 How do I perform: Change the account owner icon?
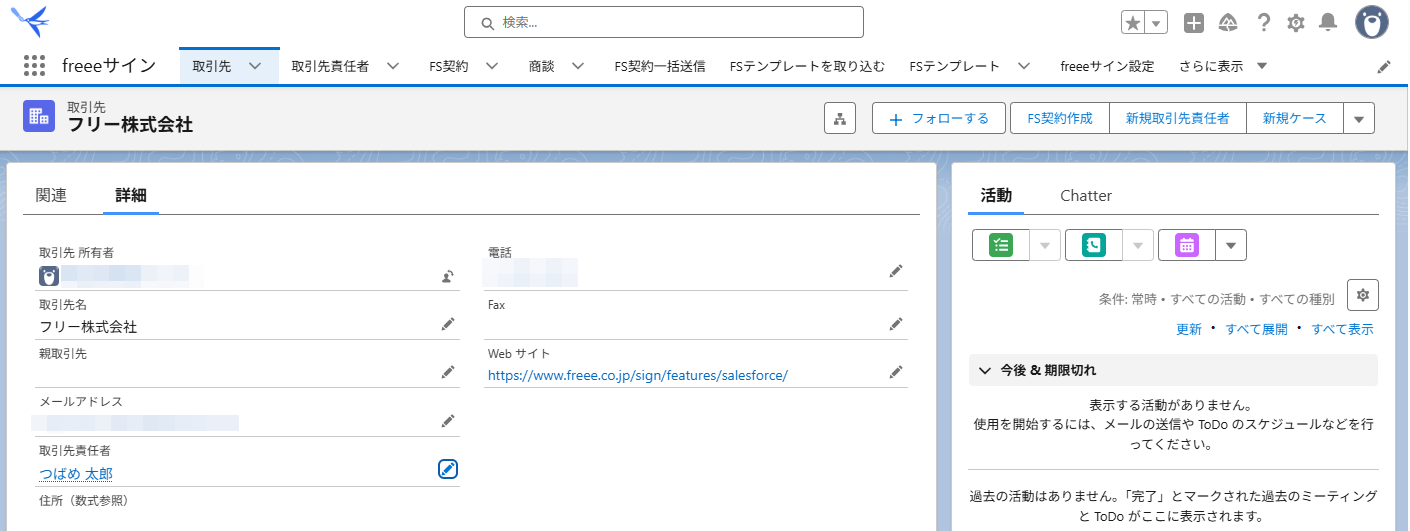point(448,276)
